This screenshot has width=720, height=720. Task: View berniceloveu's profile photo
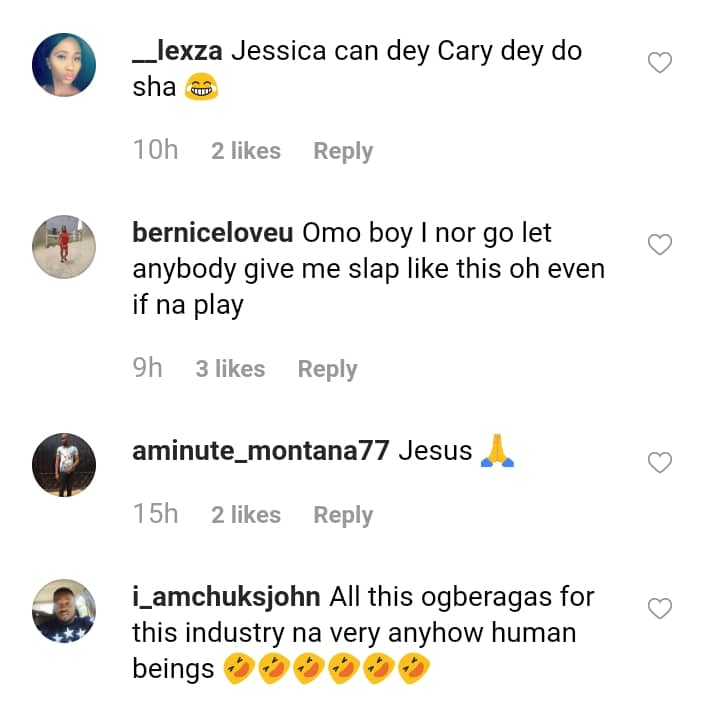pyautogui.click(x=64, y=247)
